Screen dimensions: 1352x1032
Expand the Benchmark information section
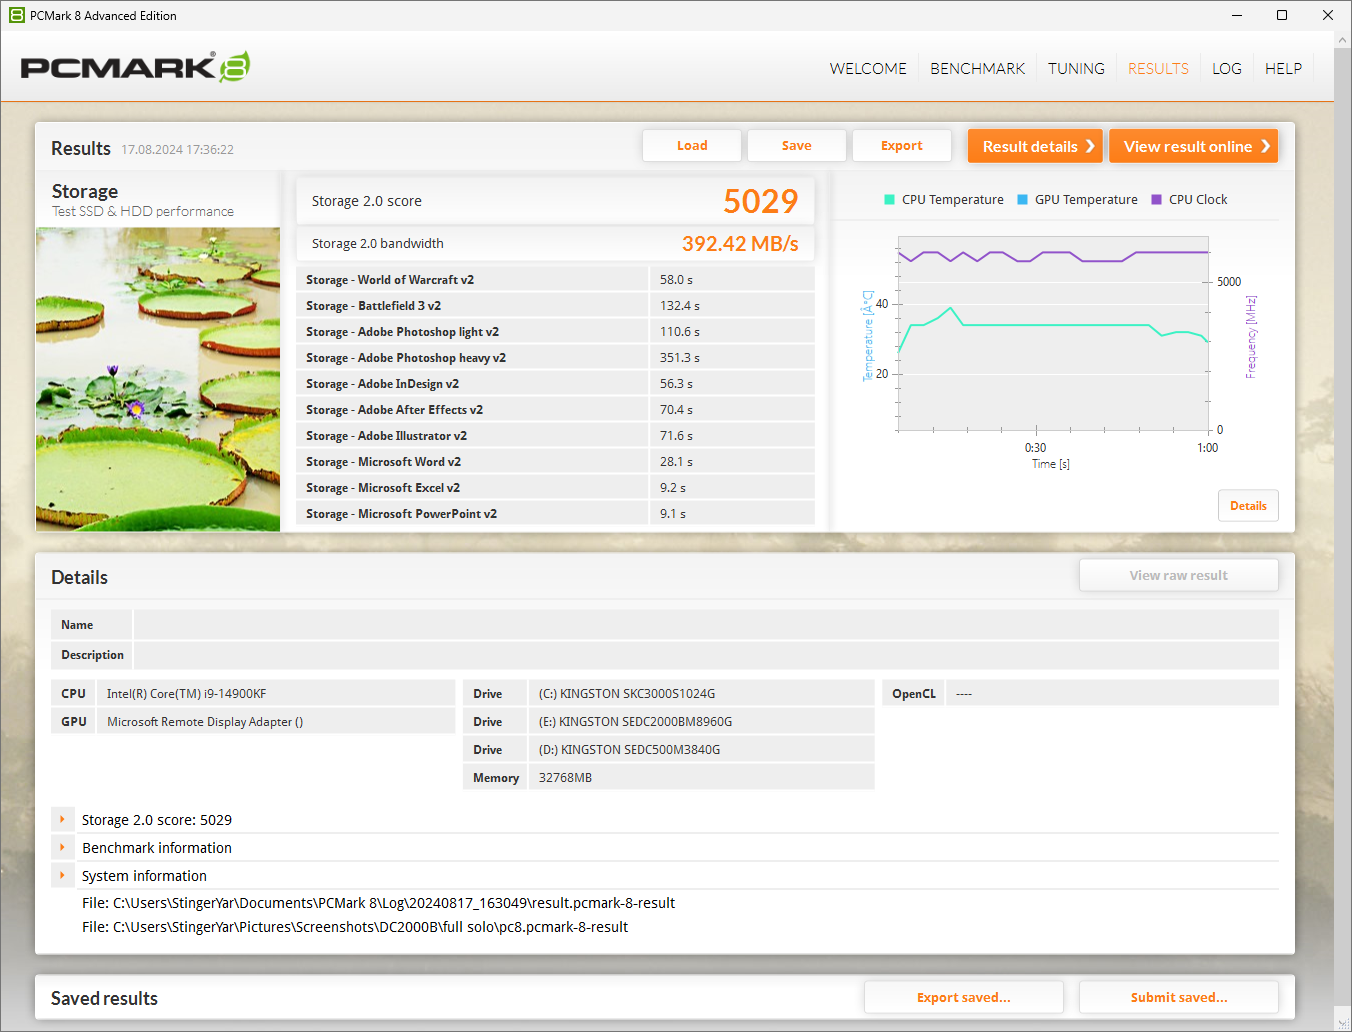coord(62,847)
